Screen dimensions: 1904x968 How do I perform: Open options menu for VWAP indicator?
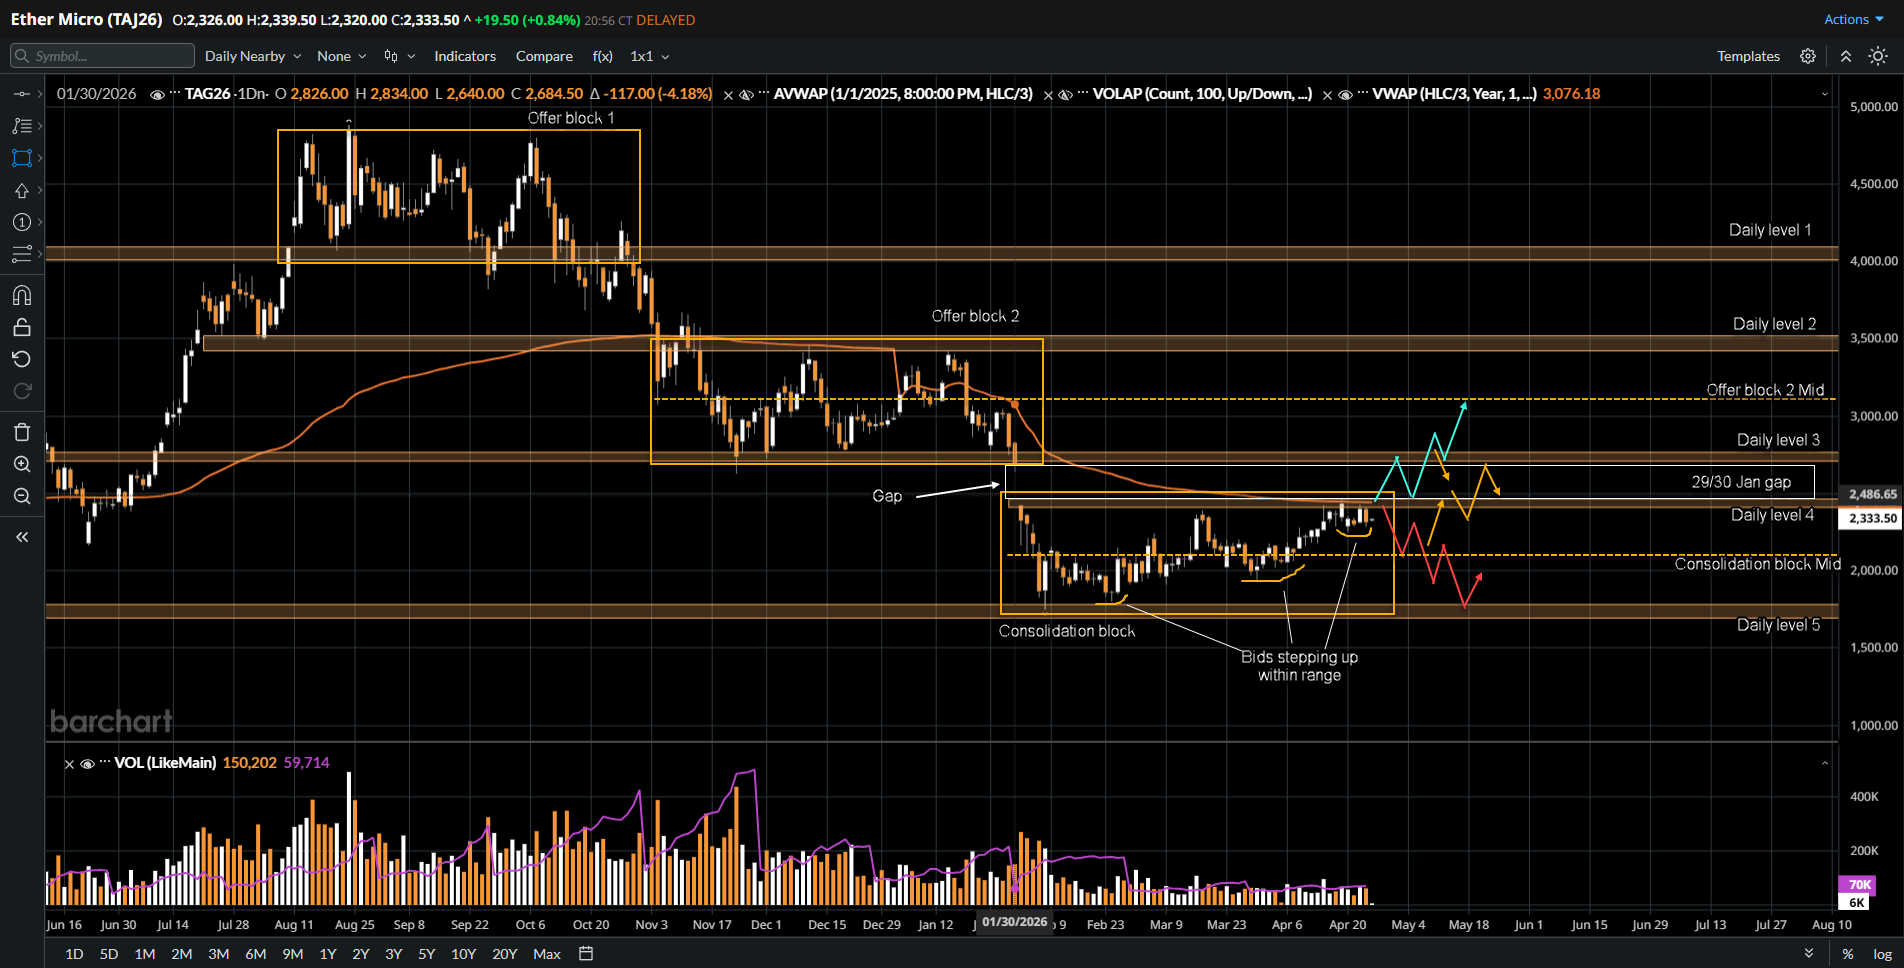pos(1362,94)
